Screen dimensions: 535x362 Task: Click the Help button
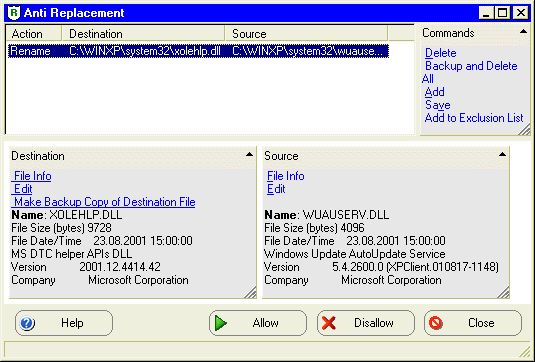(64, 323)
